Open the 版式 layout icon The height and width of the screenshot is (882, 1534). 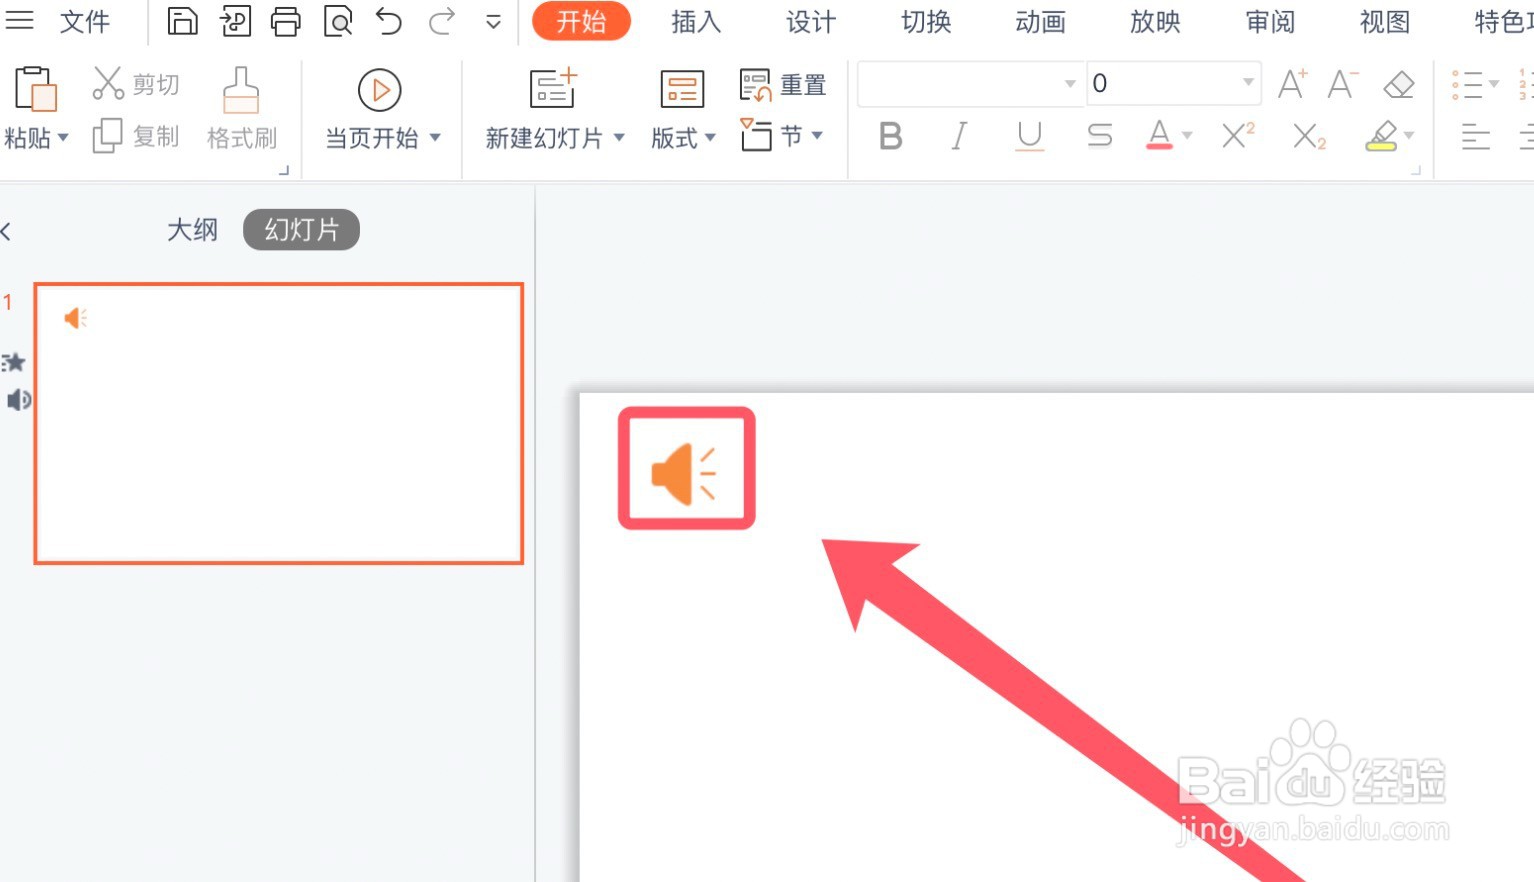pos(682,90)
